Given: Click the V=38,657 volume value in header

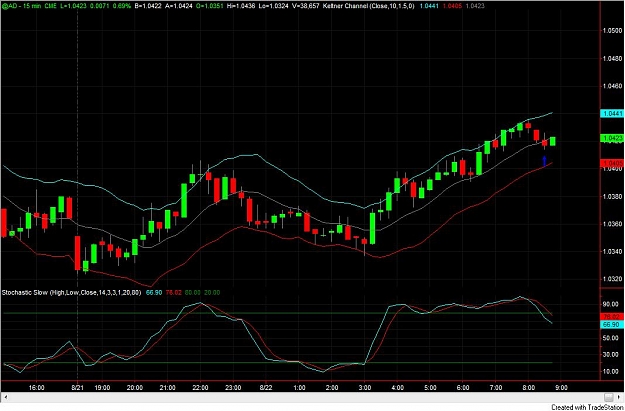Looking at the screenshot, I should pyautogui.click(x=304, y=6).
